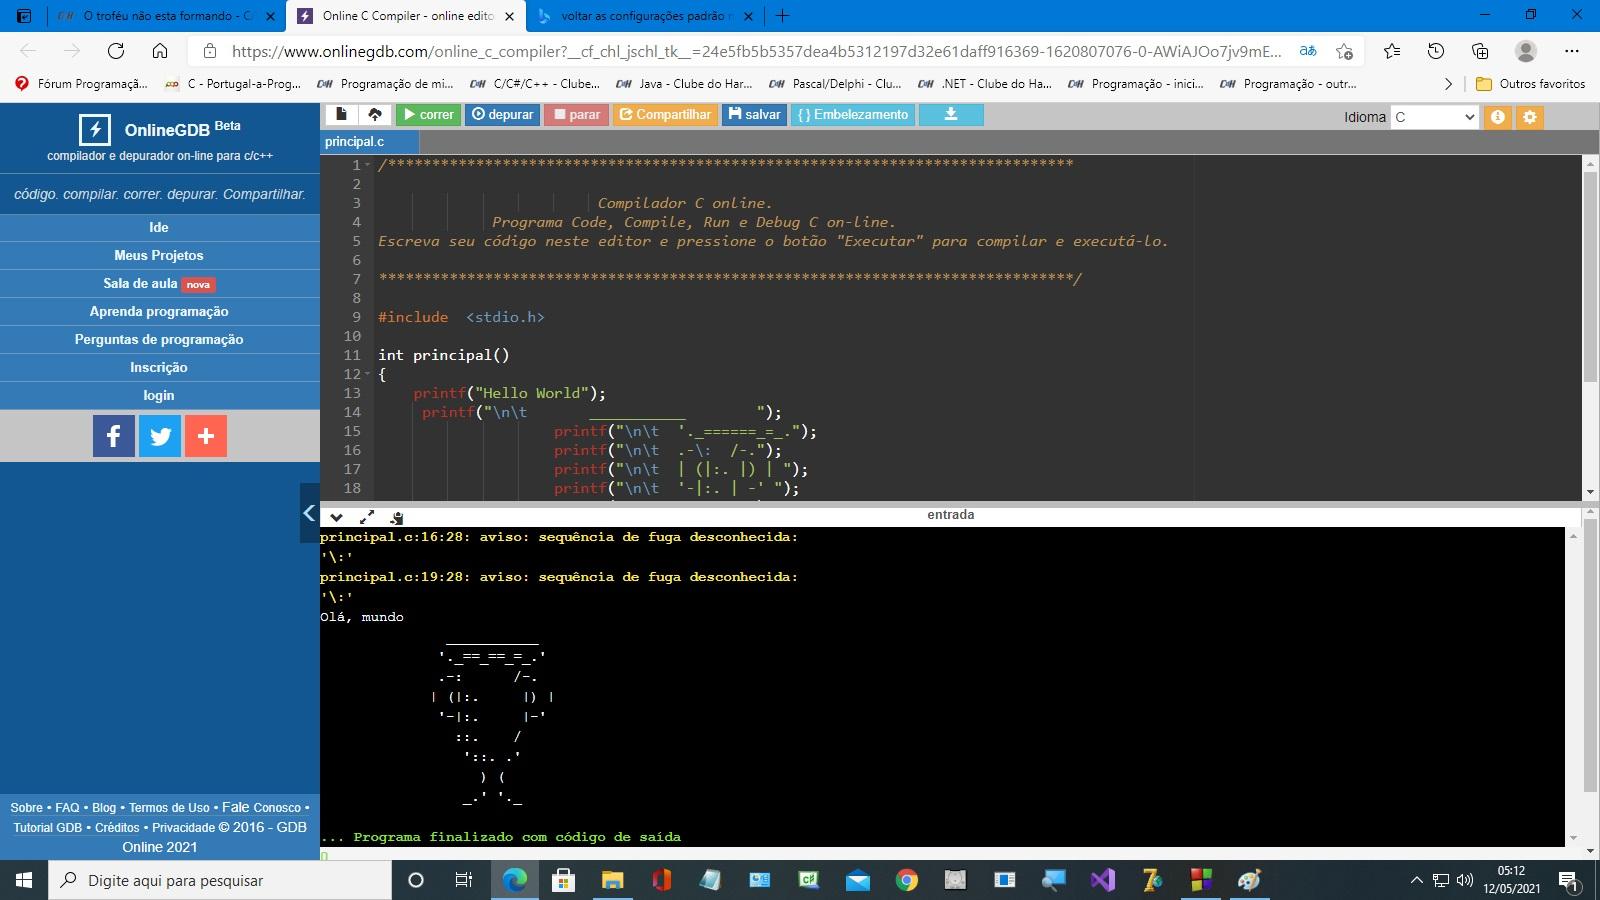1600x900 pixels.
Task: Open the Blog footer link
Action: point(104,808)
